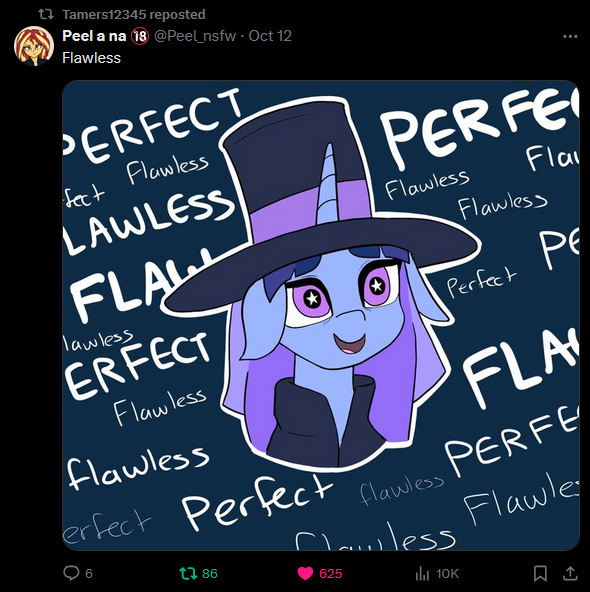Image resolution: width=590 pixels, height=592 pixels.
Task: Click the repost count 86
Action: pos(210,574)
